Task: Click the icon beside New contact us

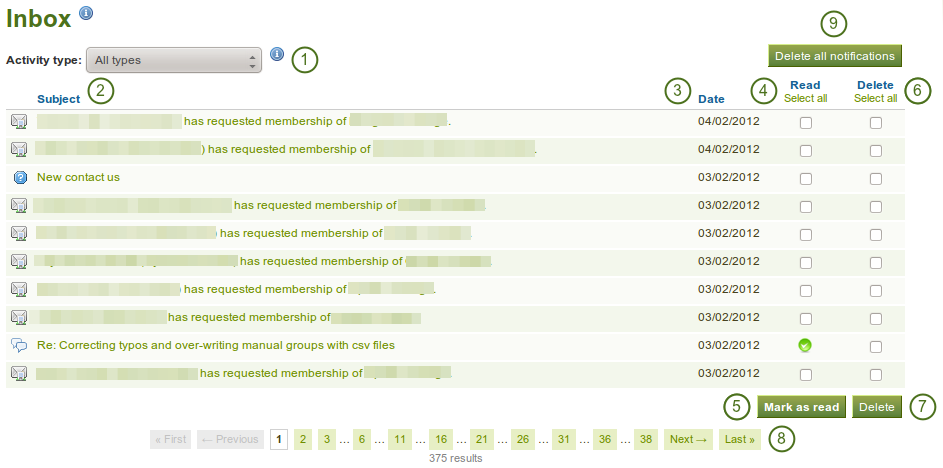Action: [19, 178]
